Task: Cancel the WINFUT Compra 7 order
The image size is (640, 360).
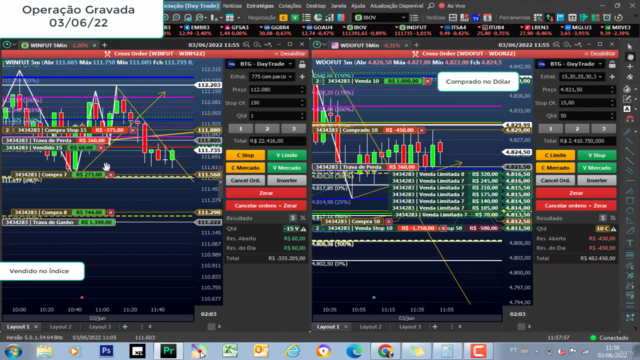Action: 111,175
